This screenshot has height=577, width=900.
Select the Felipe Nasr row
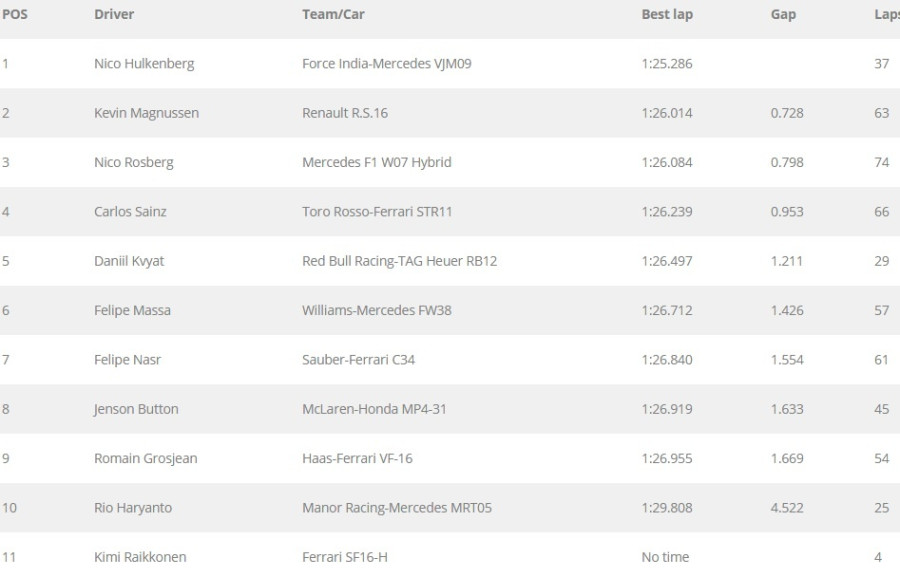pyautogui.click(x=127, y=360)
